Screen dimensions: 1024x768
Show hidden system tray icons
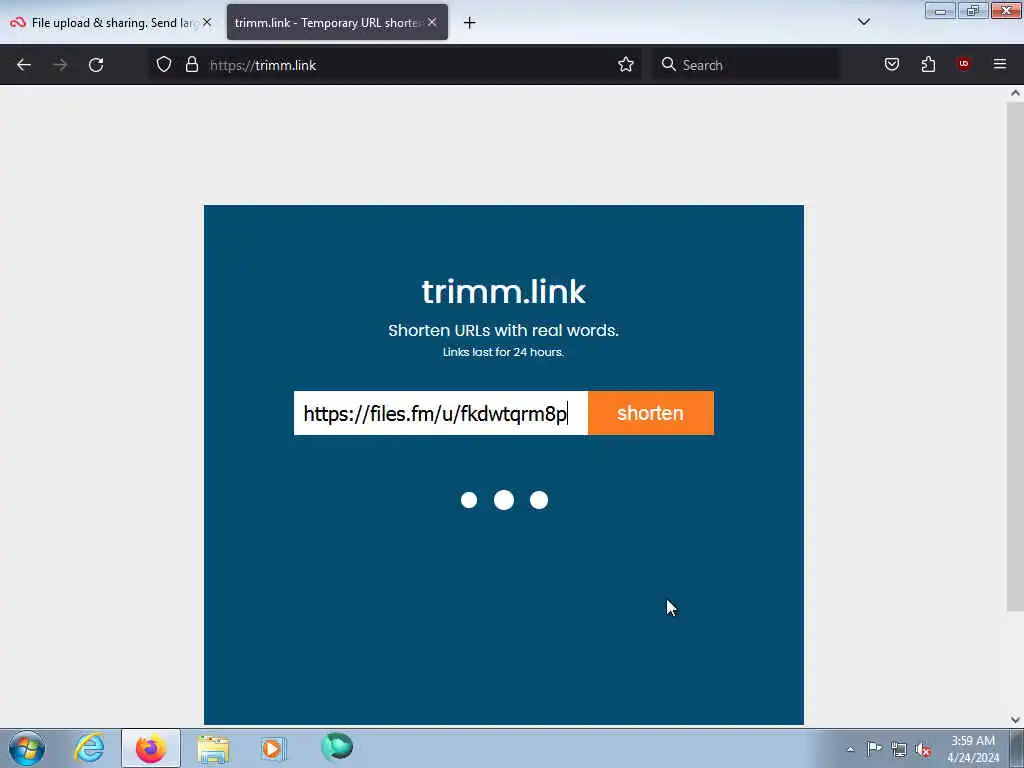(x=850, y=749)
